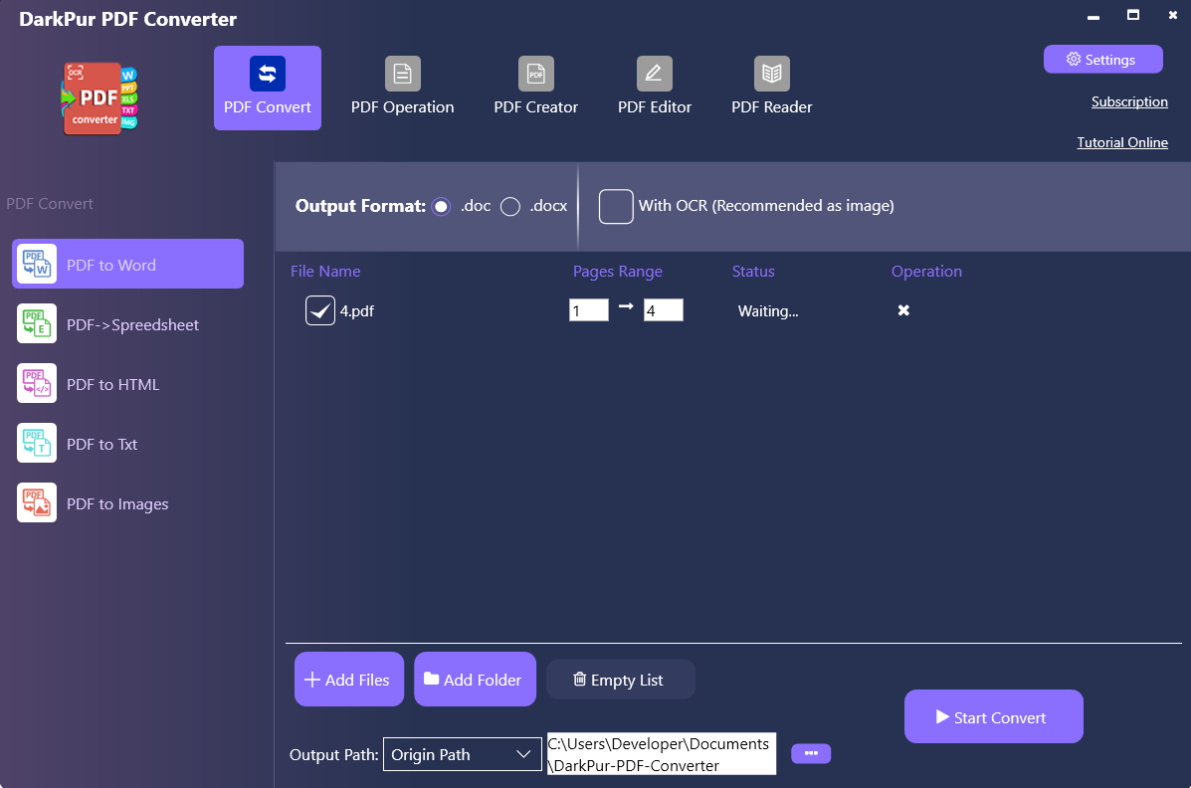The width and height of the screenshot is (1191, 788).
Task: Open the PDF Reader book icon
Action: [771, 74]
